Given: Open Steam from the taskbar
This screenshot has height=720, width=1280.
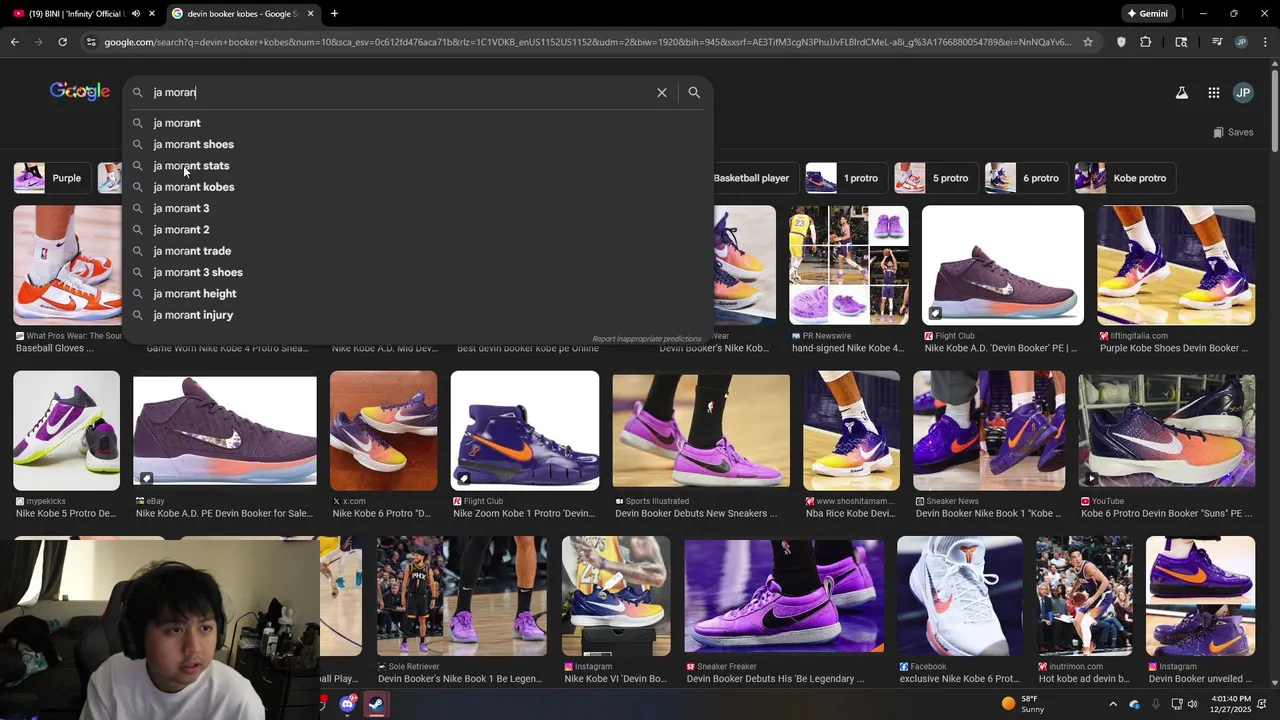Looking at the screenshot, I should pos(376,704).
